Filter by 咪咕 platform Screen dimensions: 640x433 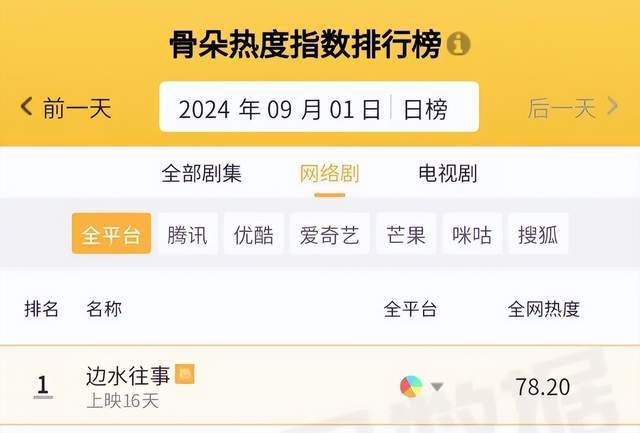471,235
